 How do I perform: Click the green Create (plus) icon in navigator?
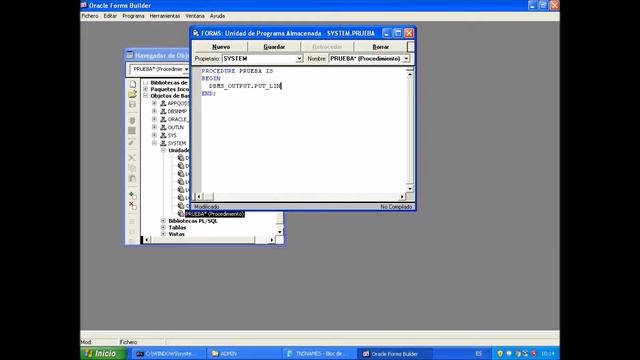tap(132, 196)
